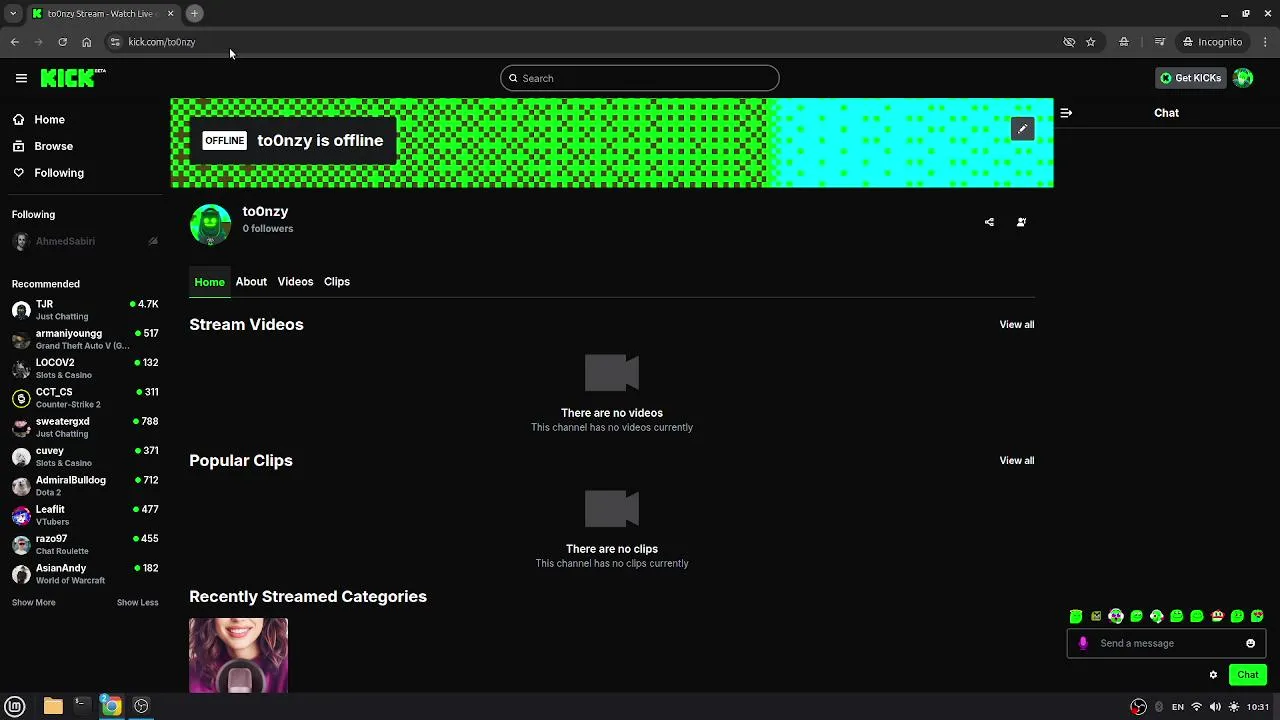Open the chat settings gear
The image size is (1280, 720).
pos(1213,675)
